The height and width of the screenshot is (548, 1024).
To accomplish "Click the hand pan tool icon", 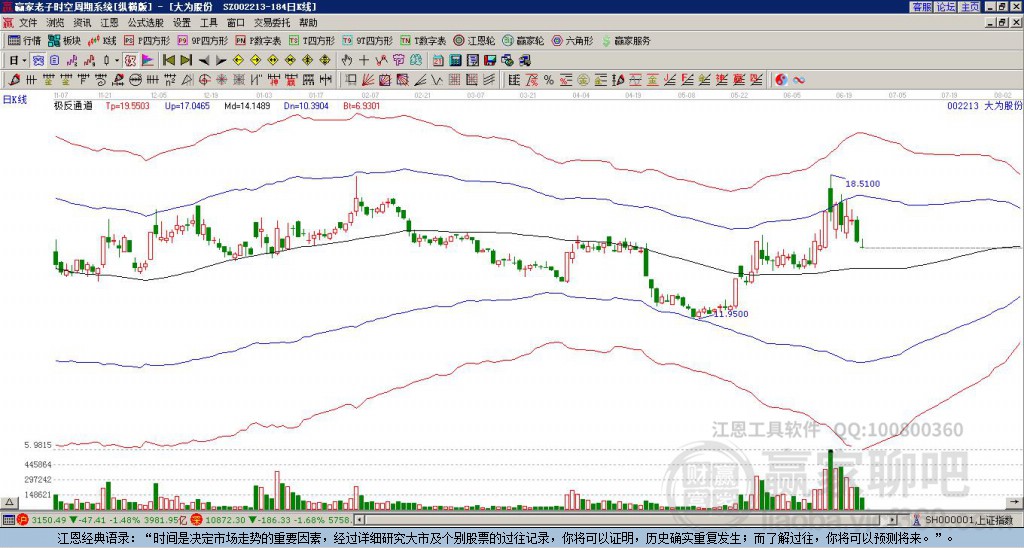I will click(347, 61).
